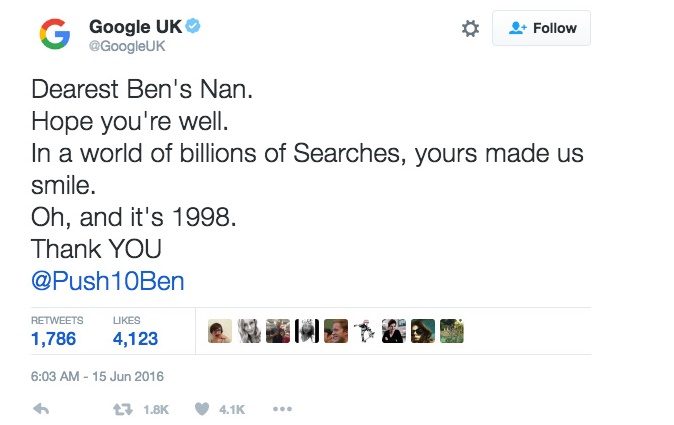View the 1,786 retweets list
The width and height of the screenshot is (674, 425).
[x=53, y=339]
